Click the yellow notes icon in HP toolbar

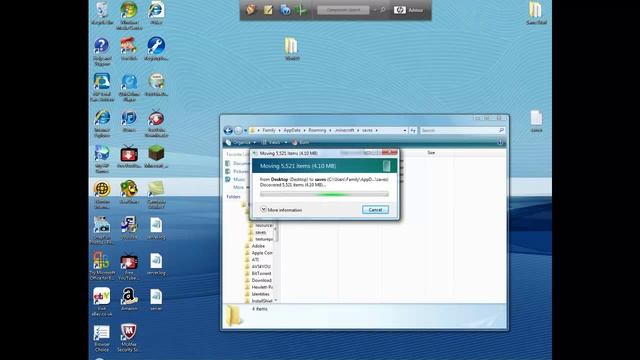(x=268, y=10)
